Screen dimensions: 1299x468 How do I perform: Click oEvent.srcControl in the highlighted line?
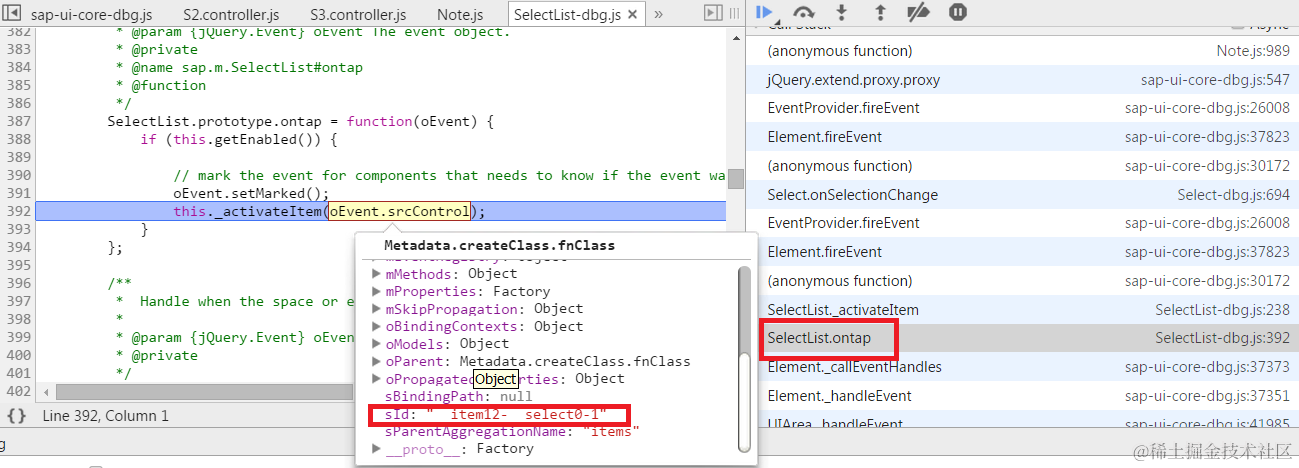(x=400, y=211)
